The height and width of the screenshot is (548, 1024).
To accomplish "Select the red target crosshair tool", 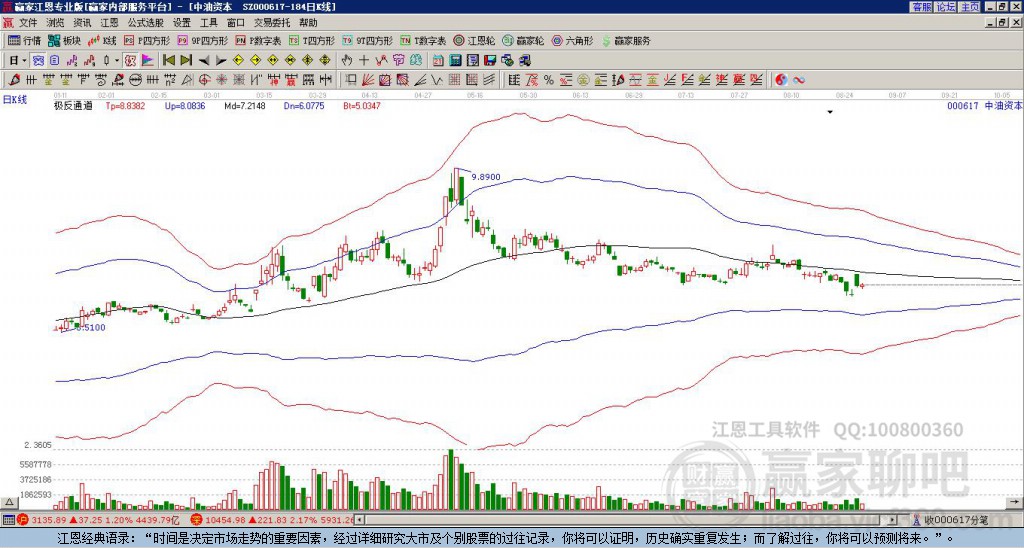I will coord(204,80).
